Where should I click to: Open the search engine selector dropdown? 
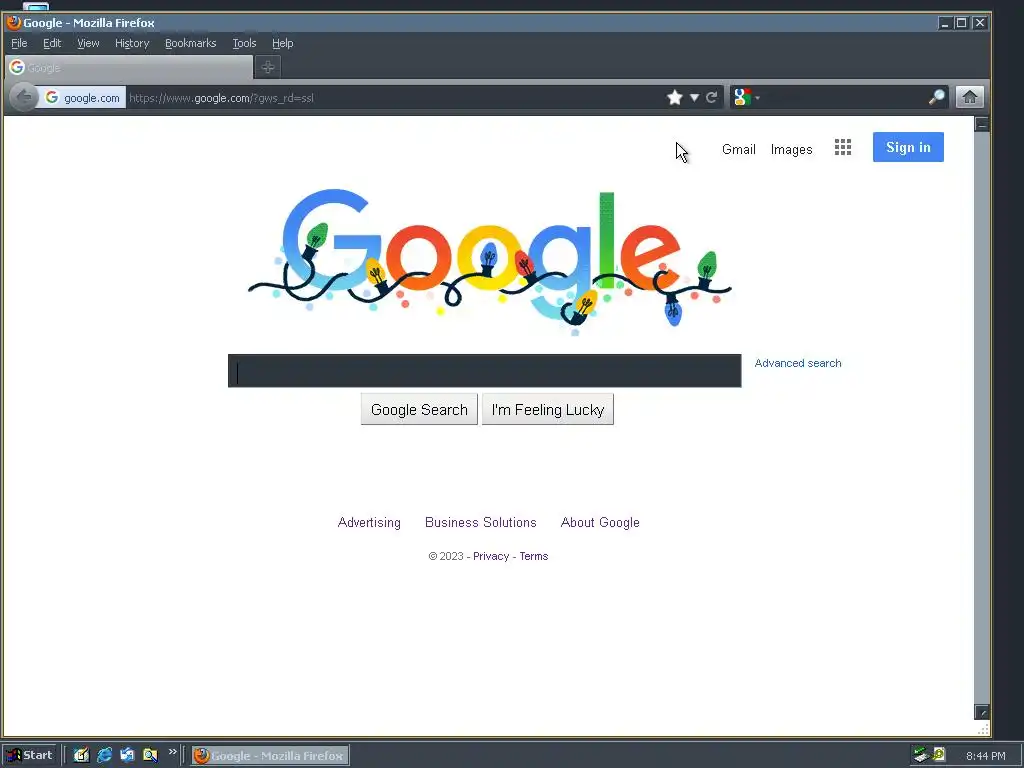tap(746, 98)
